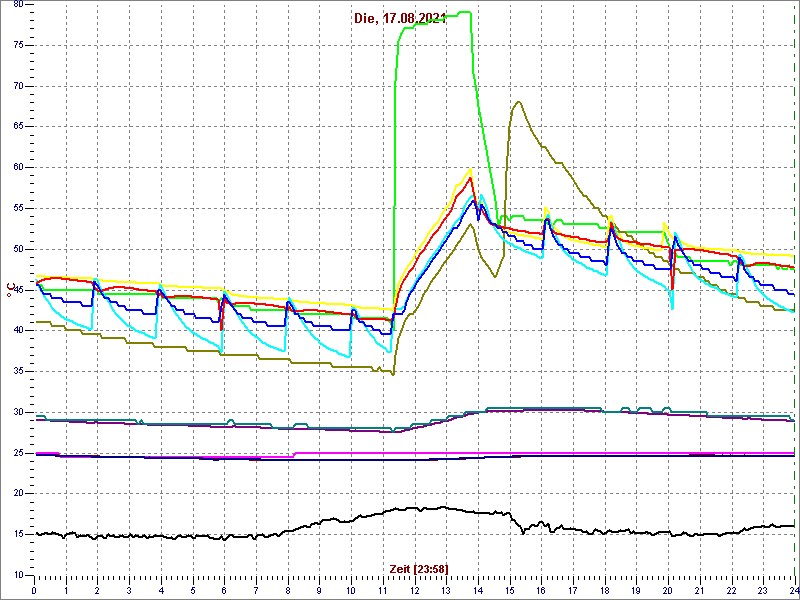Click hour 17 on the time axis
This screenshot has height=600, width=800.
(573, 590)
